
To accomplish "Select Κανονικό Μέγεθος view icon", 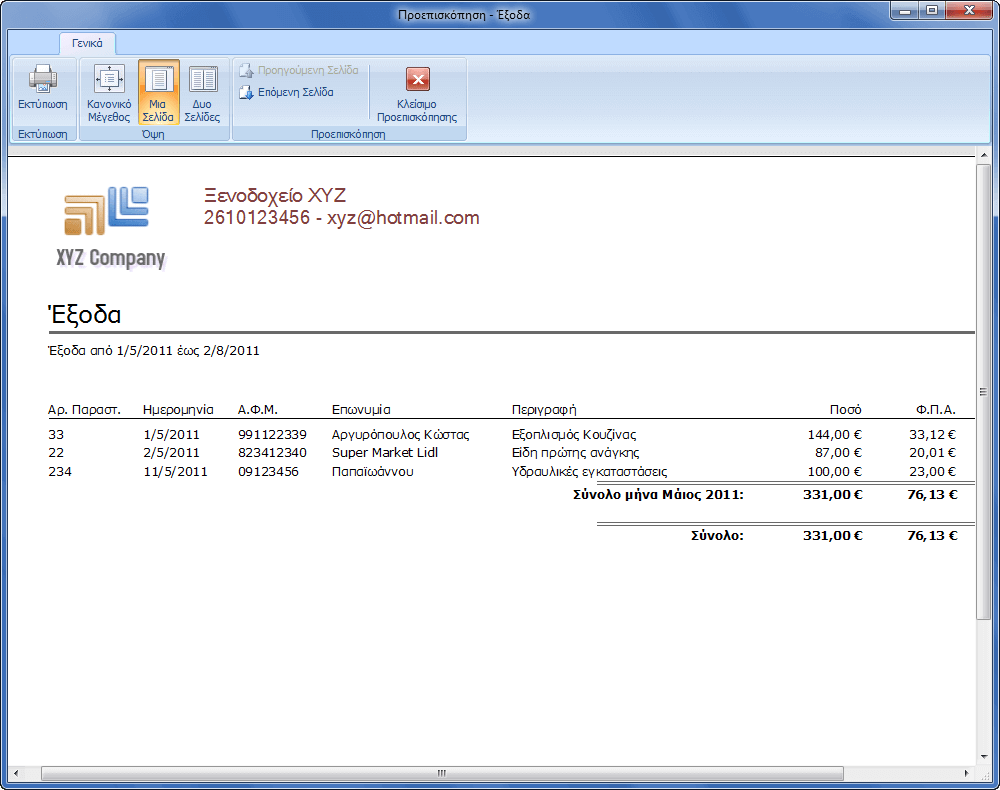I will coord(109,82).
